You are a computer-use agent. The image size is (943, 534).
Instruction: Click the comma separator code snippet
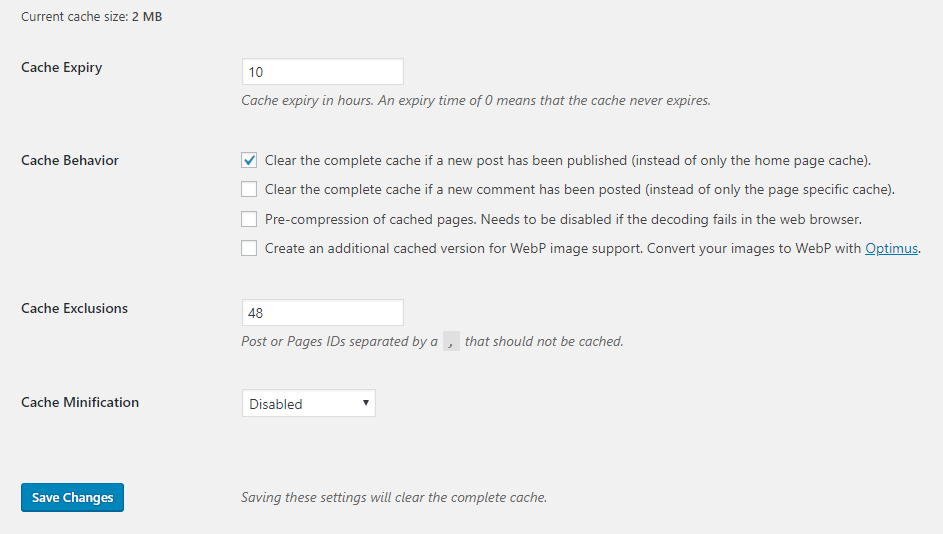[452, 342]
